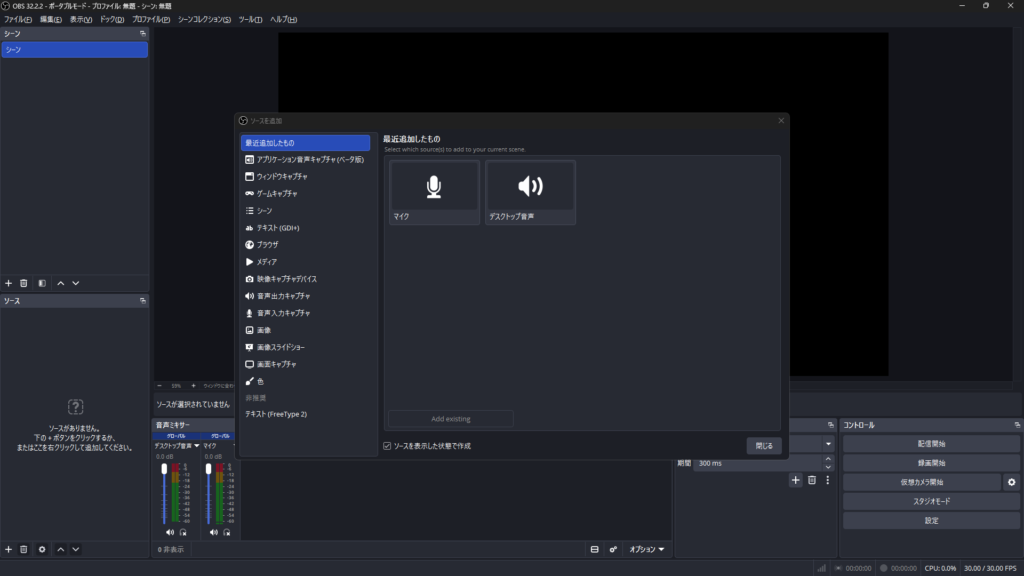
Task: Open ファイル menu
Action: (x=18, y=20)
